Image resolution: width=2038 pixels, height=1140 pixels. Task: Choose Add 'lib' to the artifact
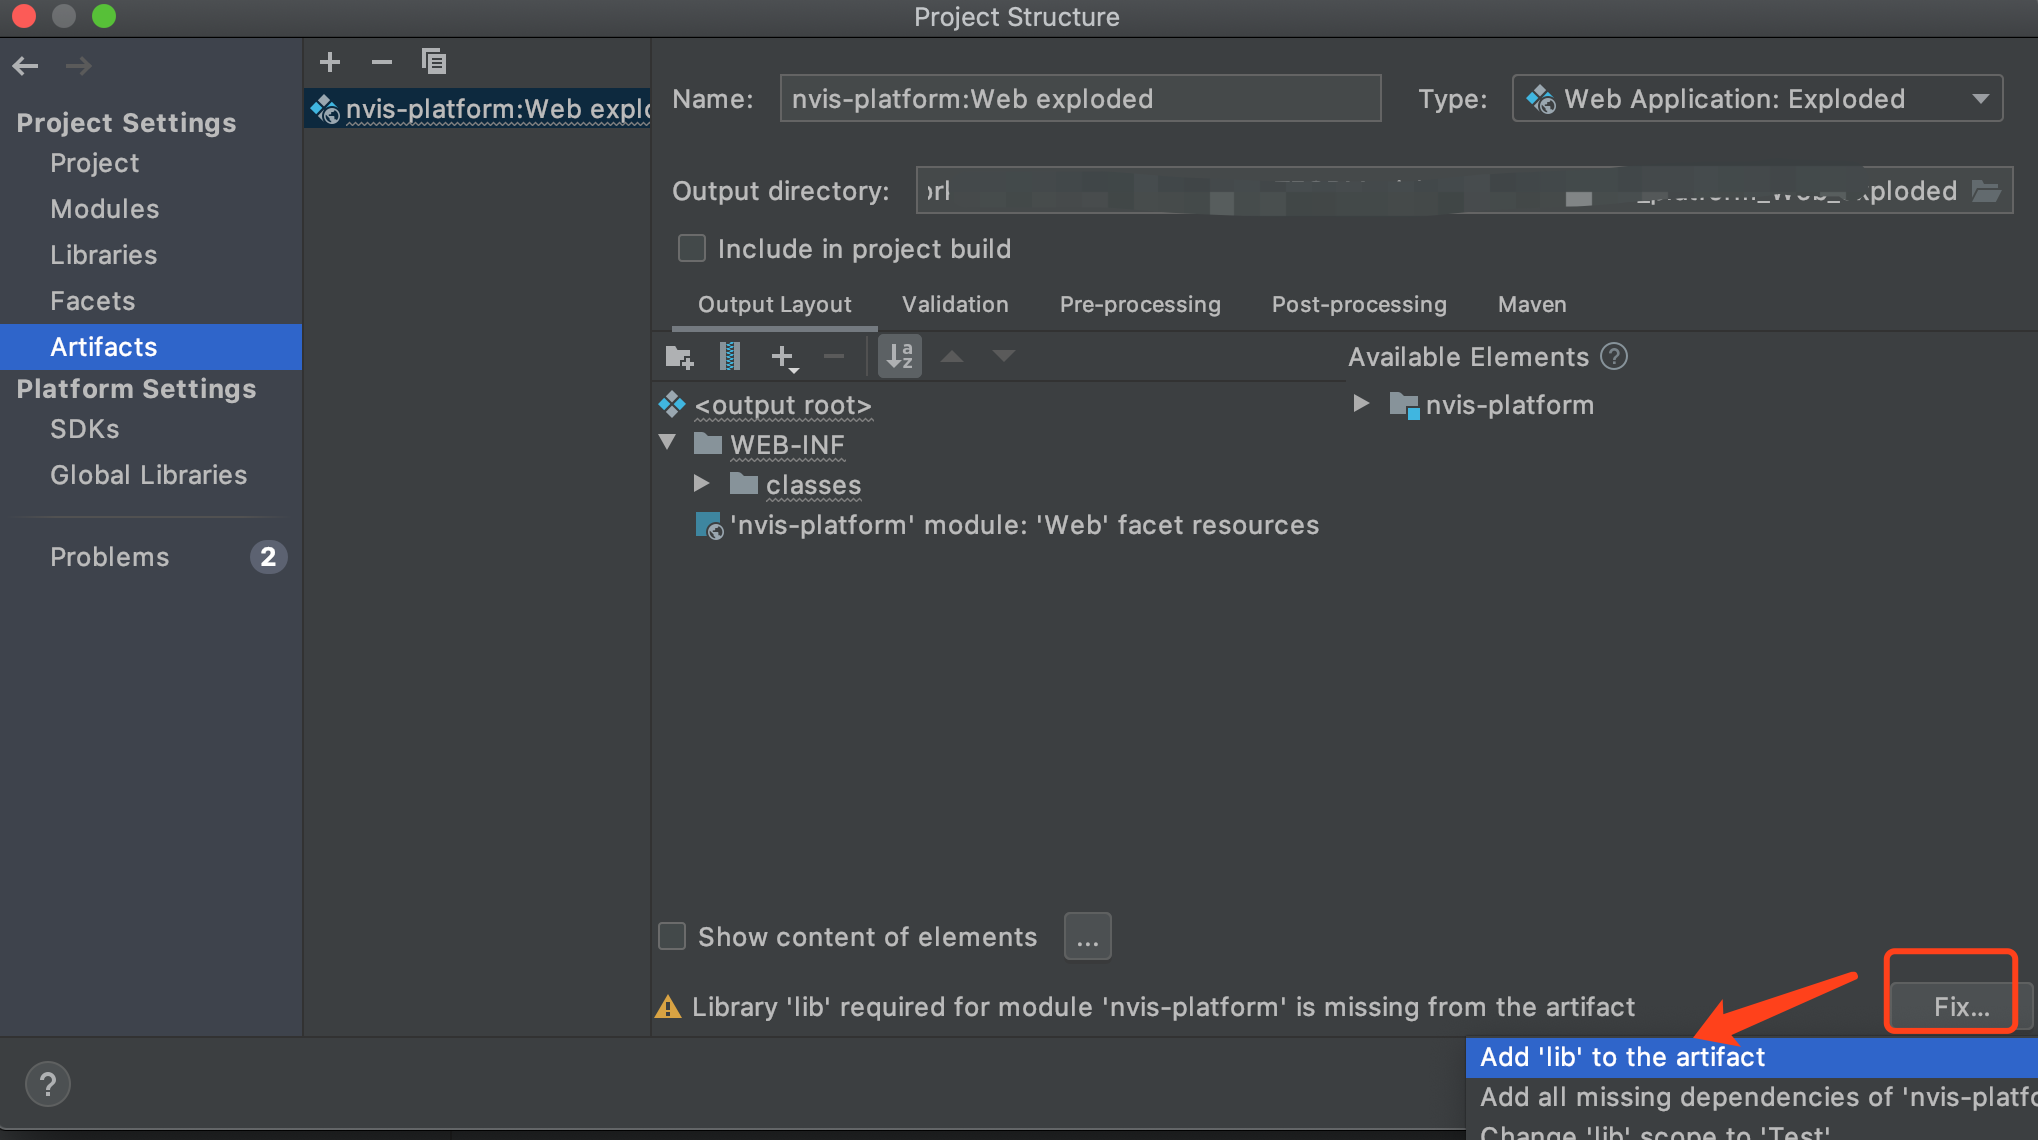tap(1752, 1057)
